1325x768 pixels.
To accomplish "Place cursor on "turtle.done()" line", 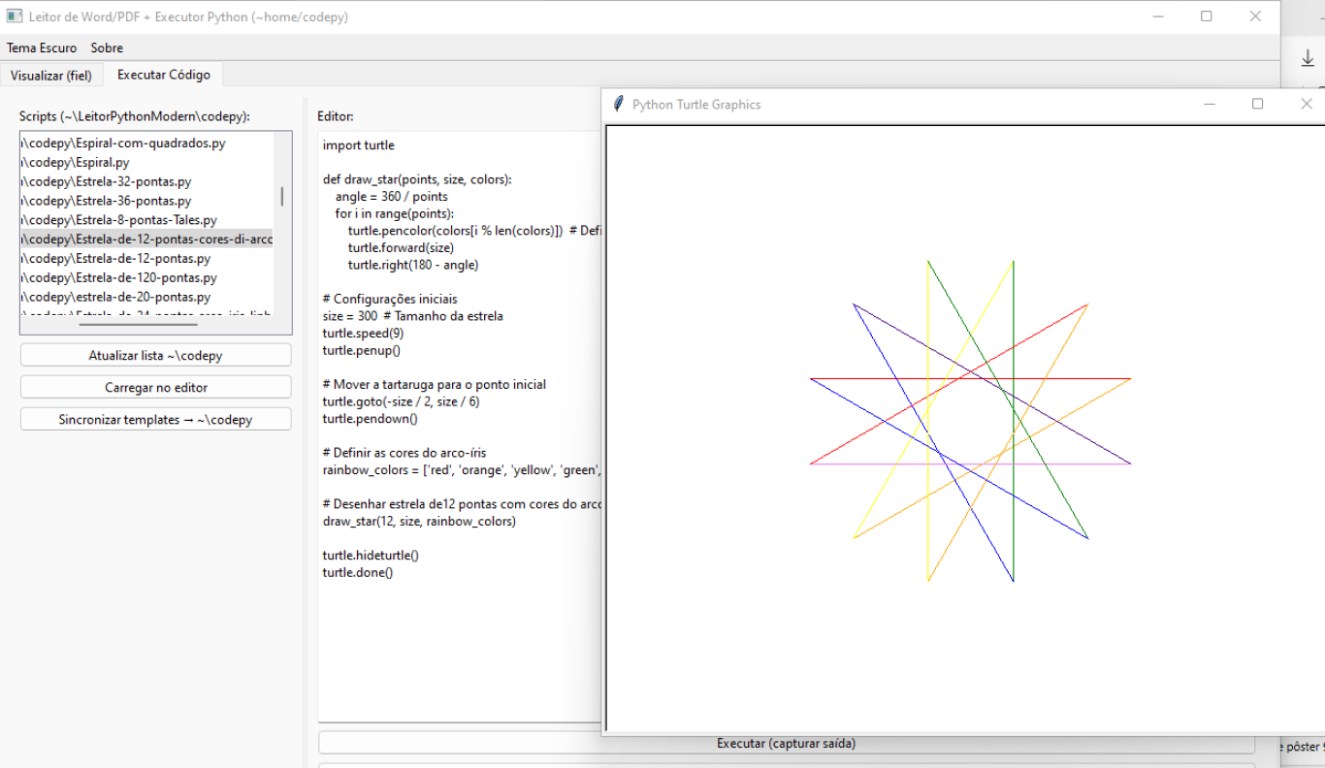I will 357,572.
